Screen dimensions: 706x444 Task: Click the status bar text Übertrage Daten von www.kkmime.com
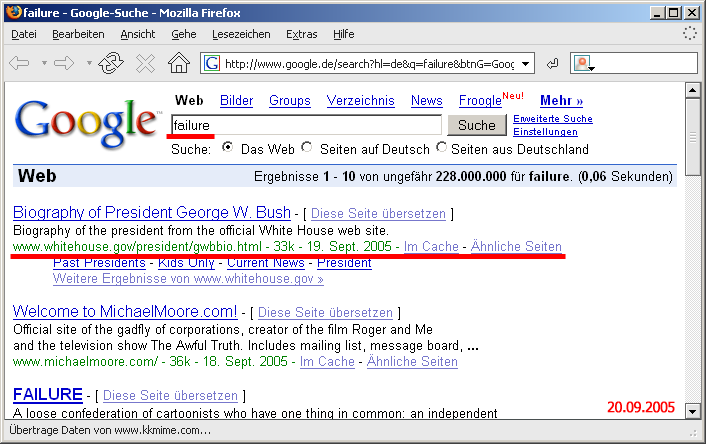(x=110, y=430)
